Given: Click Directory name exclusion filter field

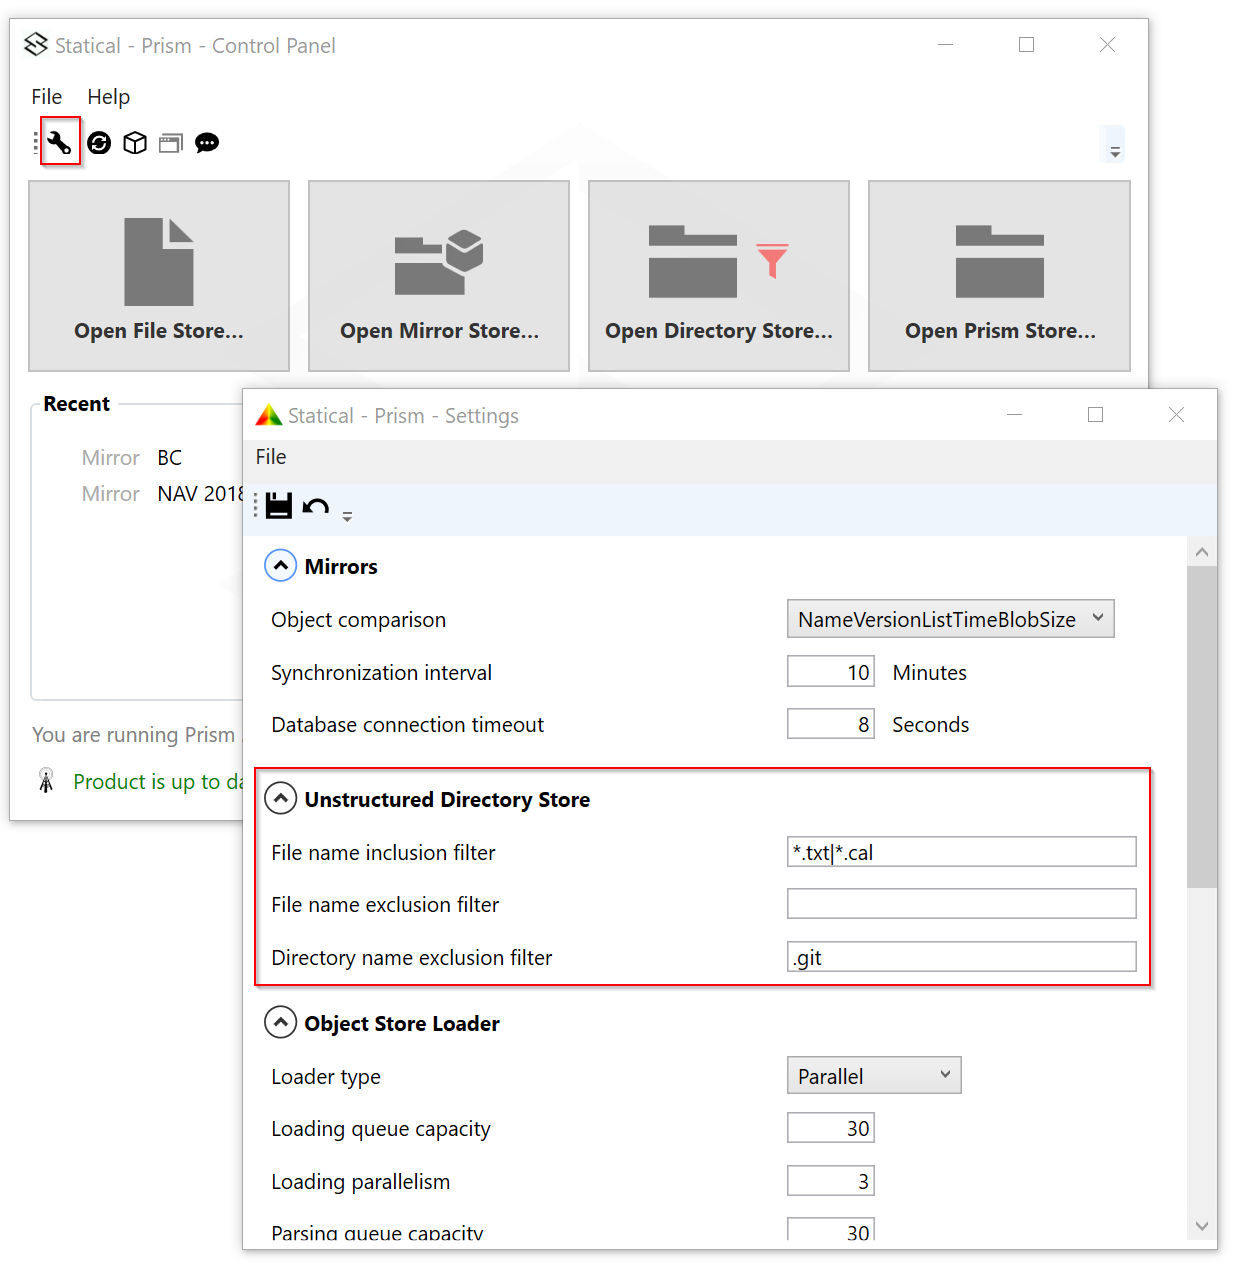Looking at the screenshot, I should coord(962,957).
